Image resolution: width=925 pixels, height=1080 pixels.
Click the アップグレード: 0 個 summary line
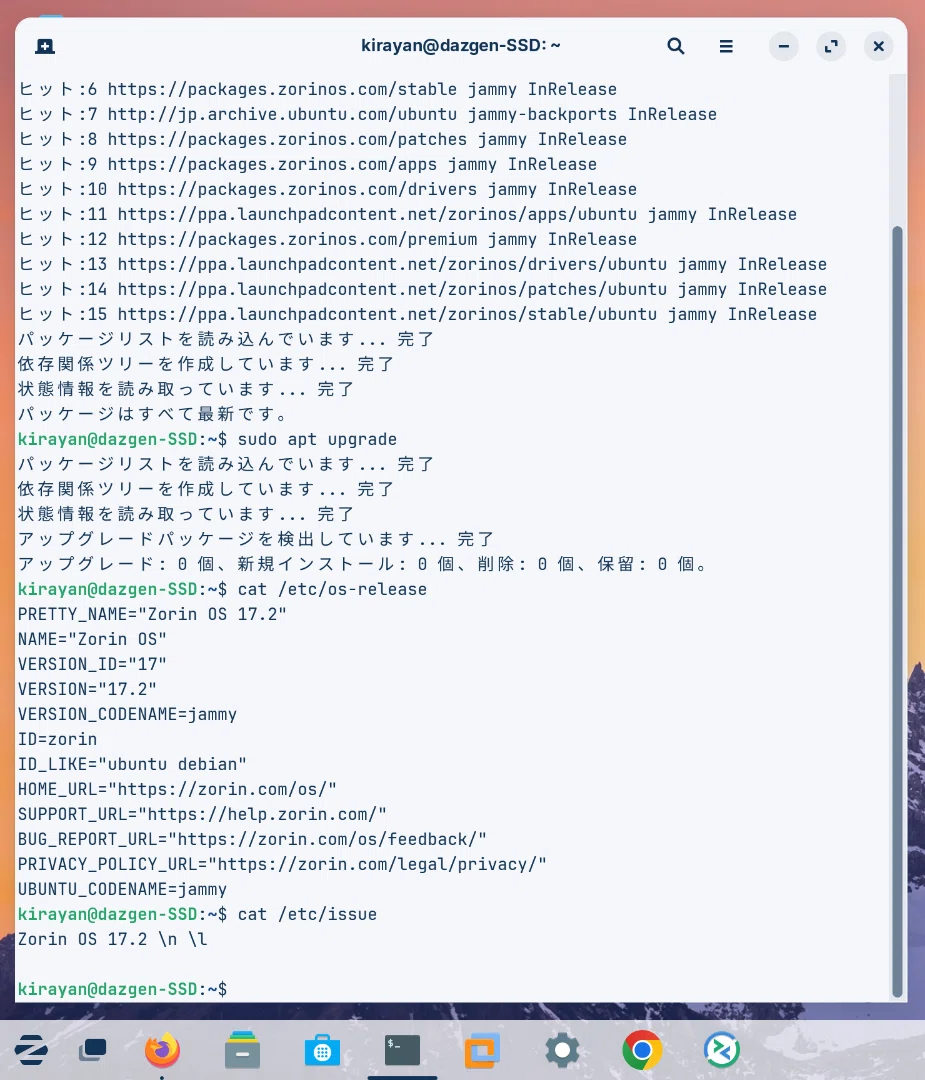click(363, 564)
